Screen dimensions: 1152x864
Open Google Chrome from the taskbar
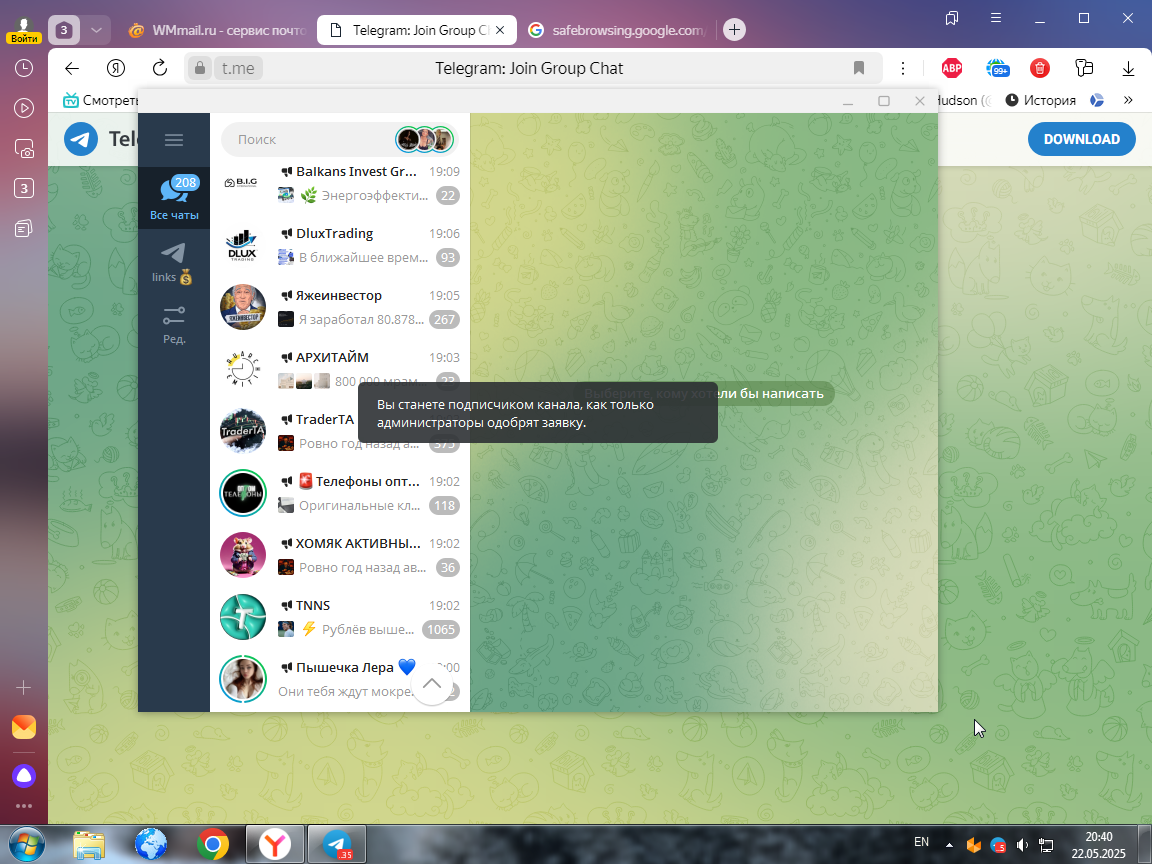coord(212,845)
